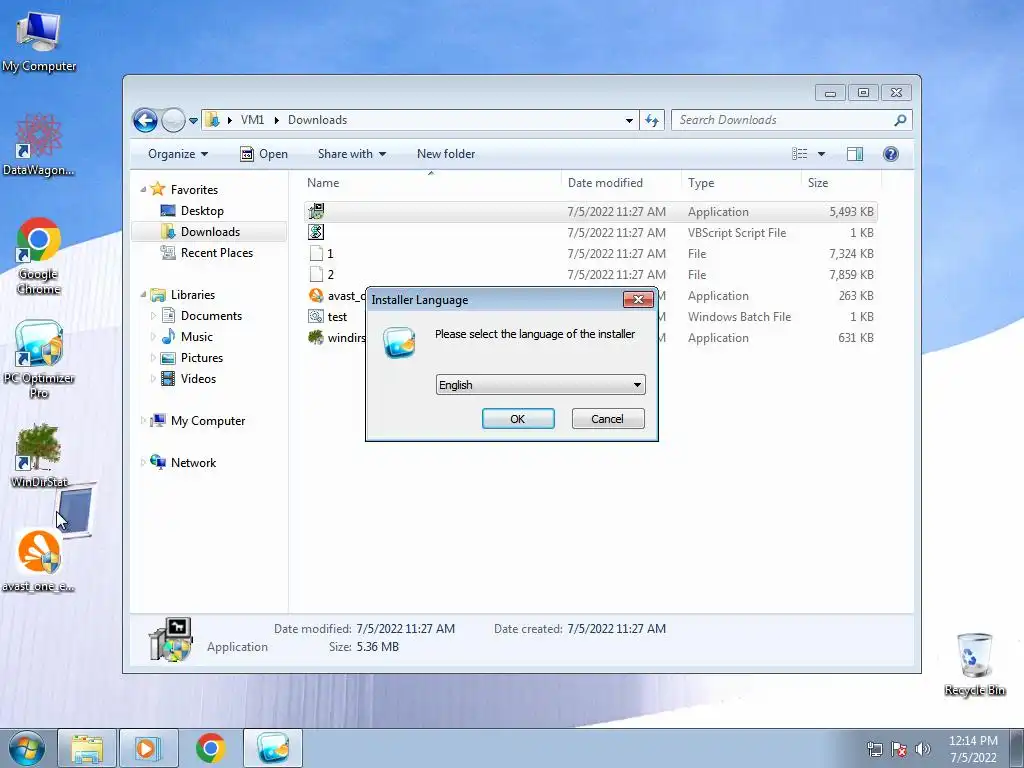
Task: Open avast_one desktop installer icon
Action: (x=39, y=562)
